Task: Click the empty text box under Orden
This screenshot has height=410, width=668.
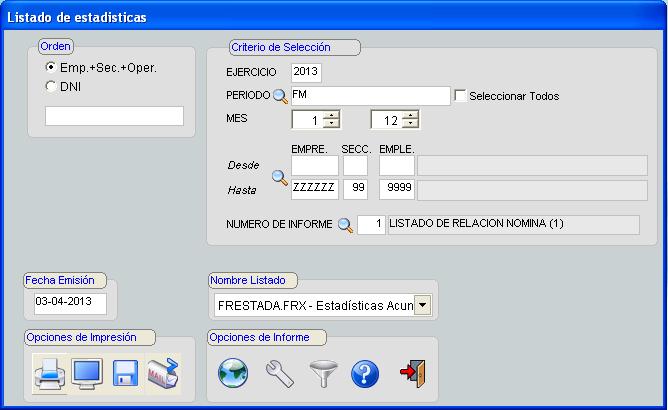Action: tap(114, 116)
